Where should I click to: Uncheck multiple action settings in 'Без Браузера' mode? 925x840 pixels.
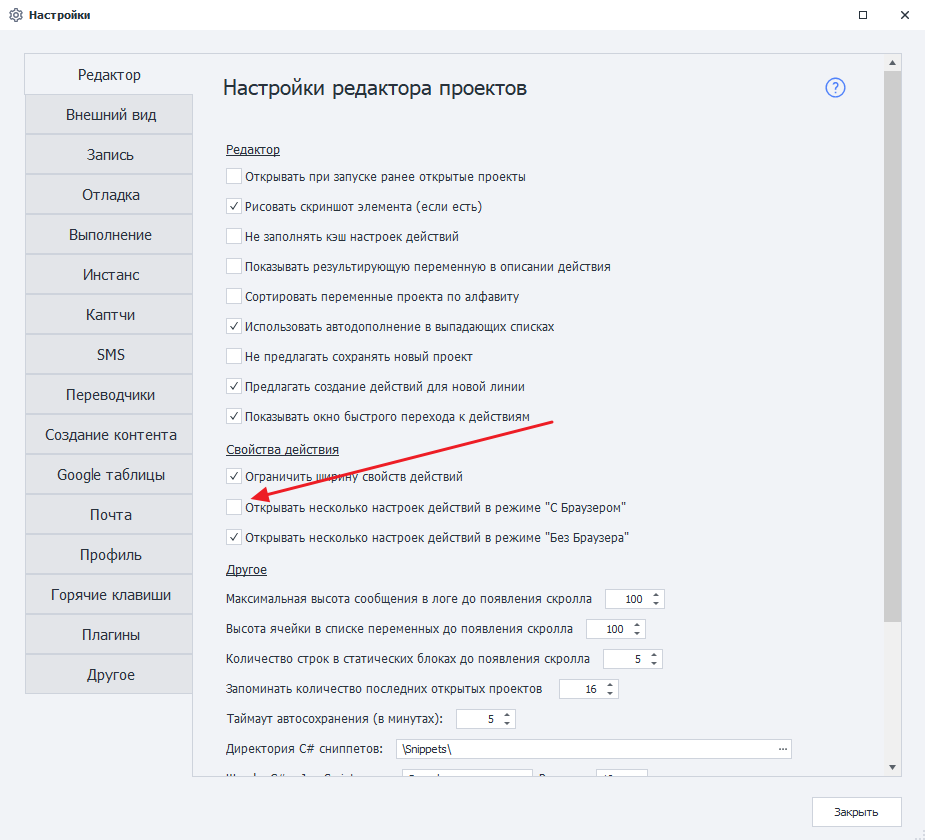[x=234, y=537]
